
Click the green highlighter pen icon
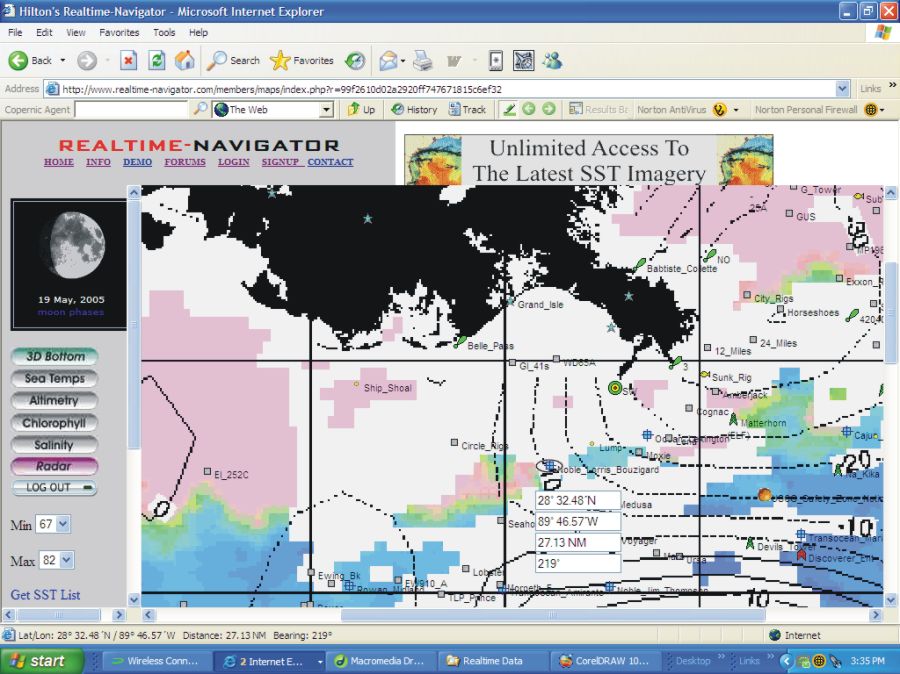(509, 109)
